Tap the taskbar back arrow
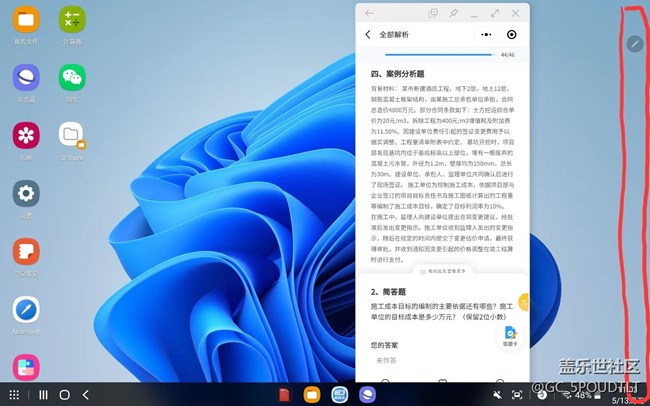The width and height of the screenshot is (650, 406). (85, 395)
